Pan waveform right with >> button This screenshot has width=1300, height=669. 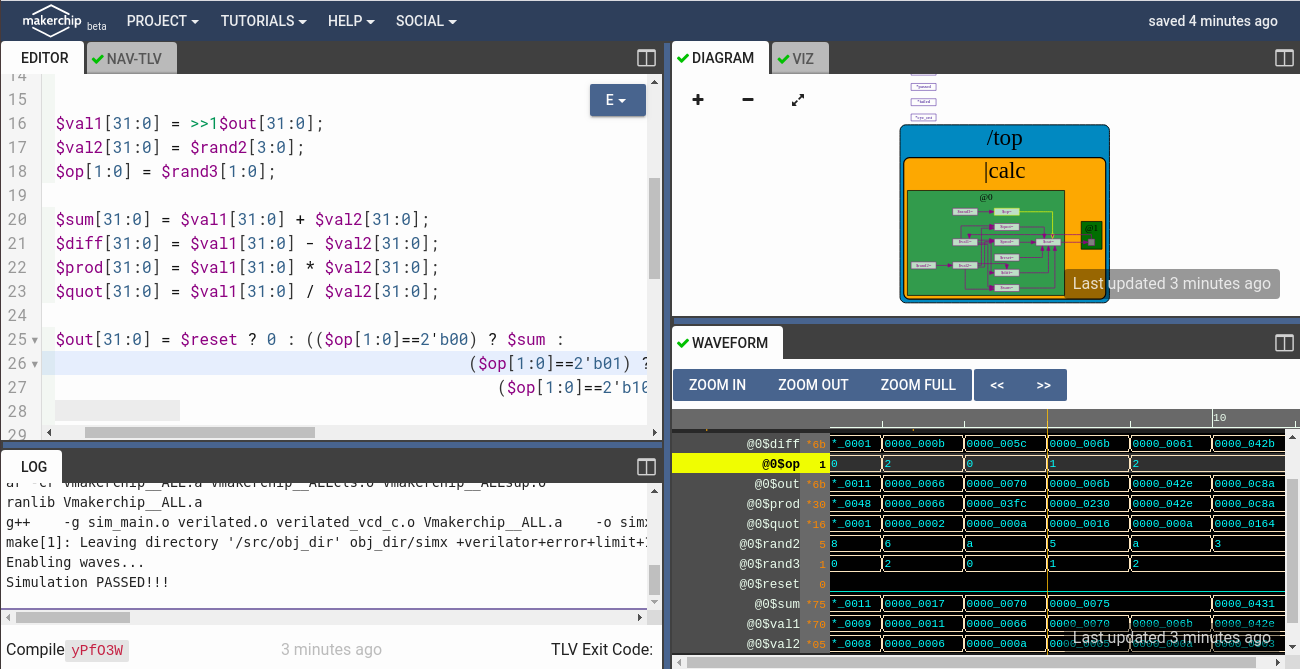tap(1043, 385)
